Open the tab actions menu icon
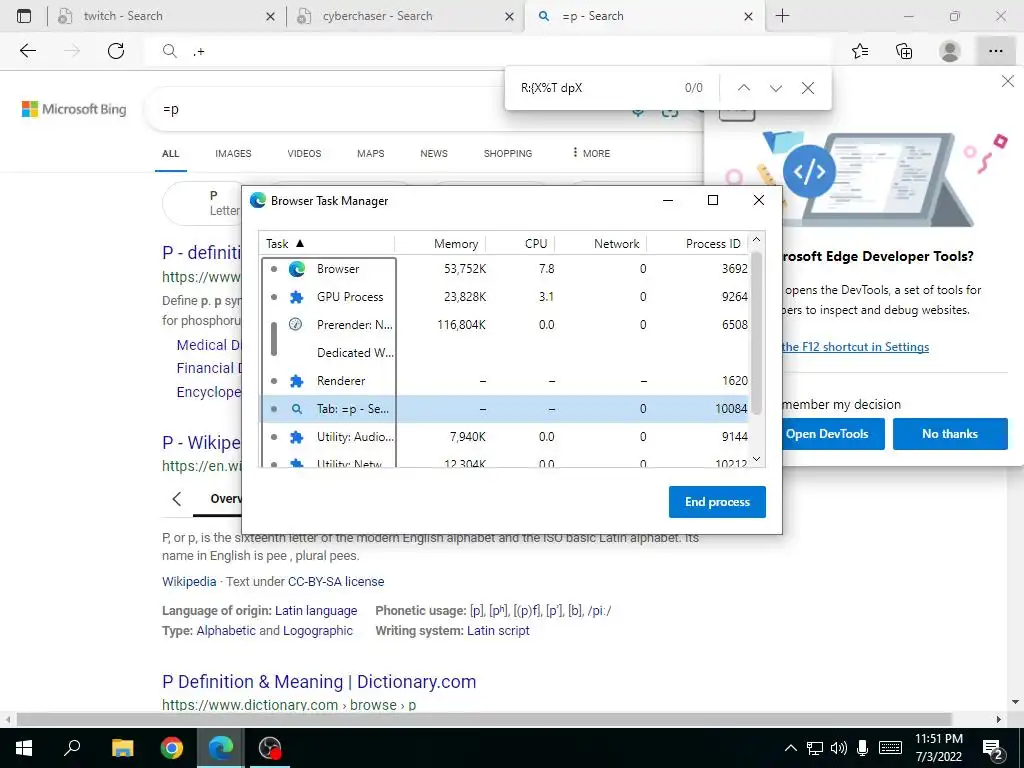Image resolution: width=1024 pixels, height=768 pixels. click(x=24, y=16)
